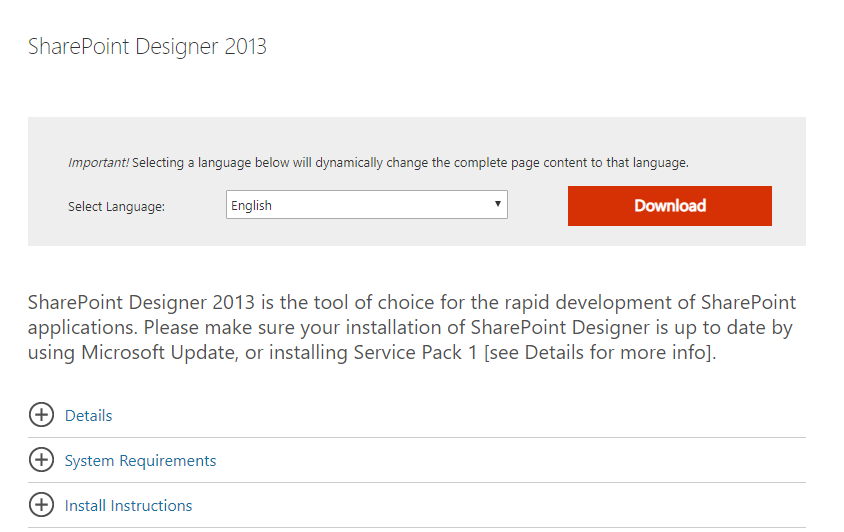
Task: Click empty space right of System Requirements
Action: coord(511,460)
